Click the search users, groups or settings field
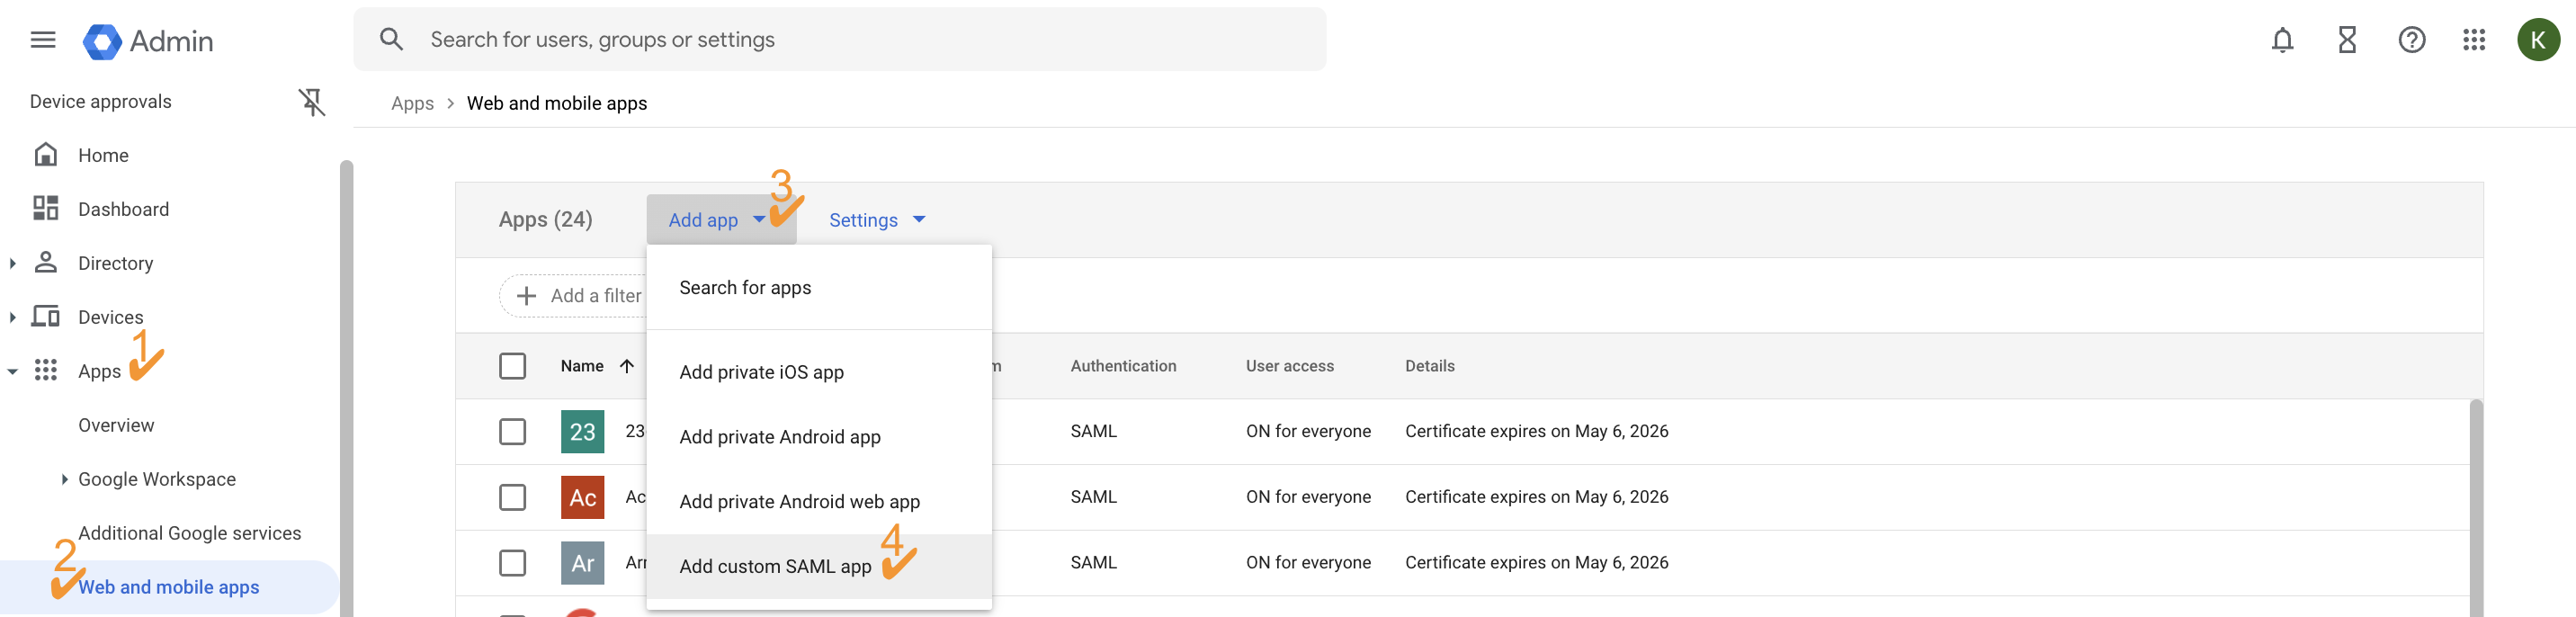Screen dimensions: 2576x617 click(x=840, y=40)
